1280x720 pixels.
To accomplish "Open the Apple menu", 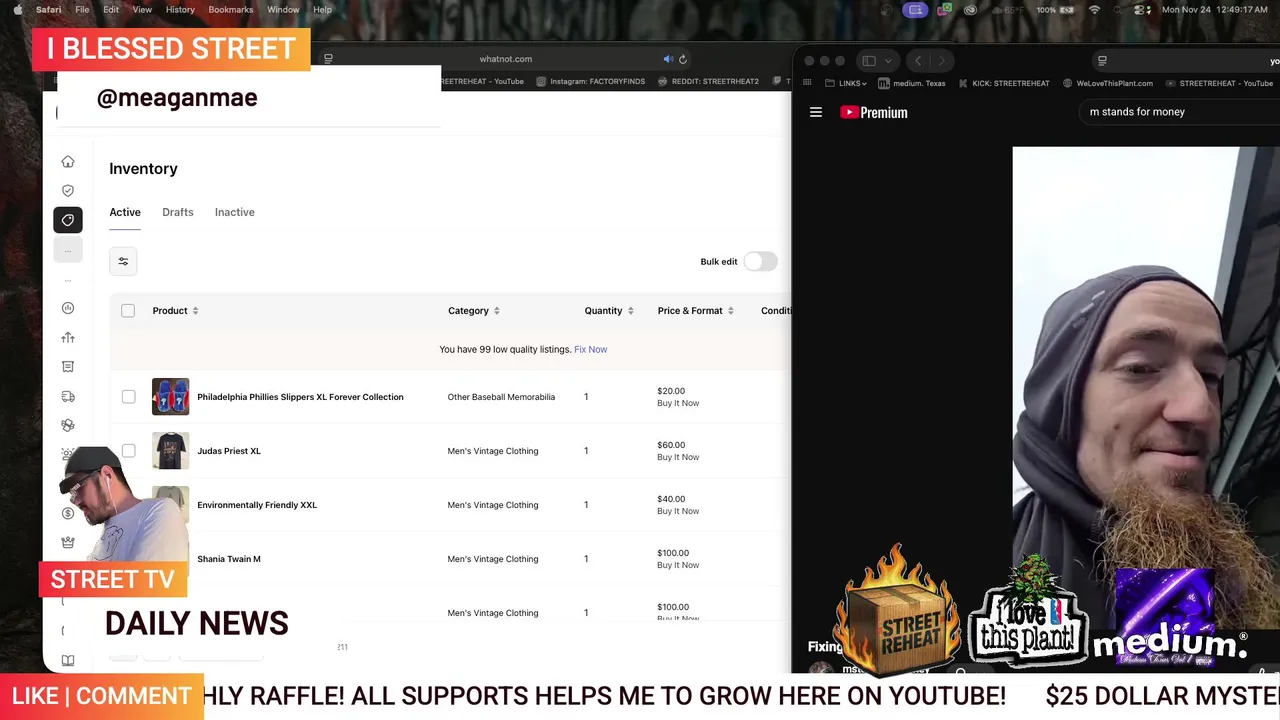I will click(17, 10).
